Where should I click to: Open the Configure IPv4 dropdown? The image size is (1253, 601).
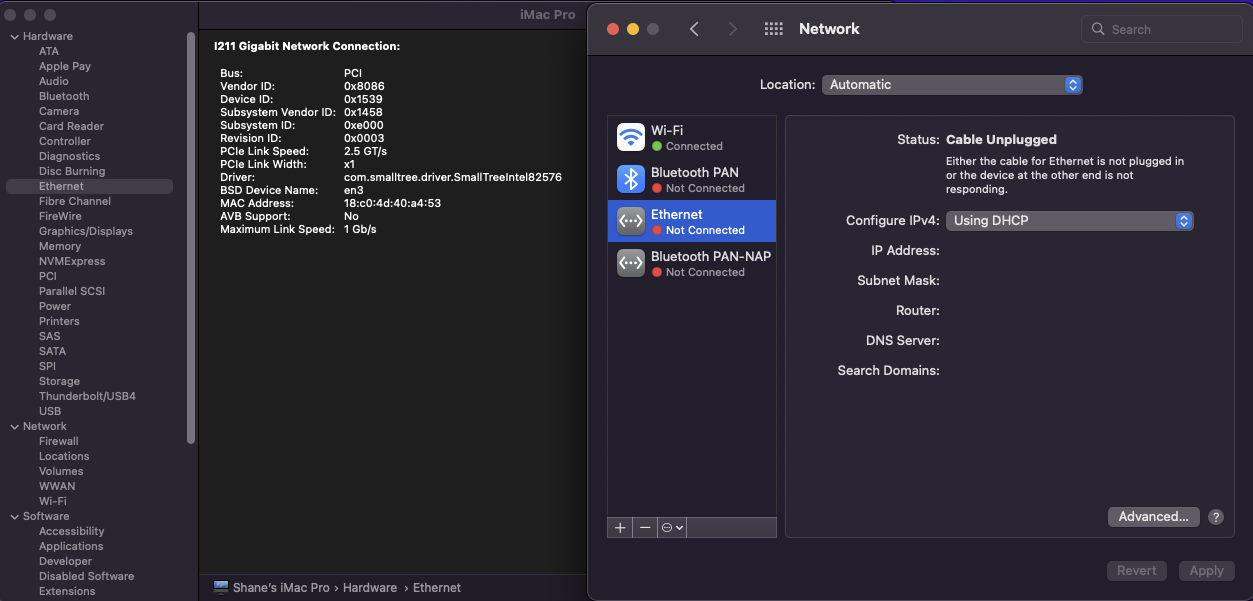(1069, 221)
